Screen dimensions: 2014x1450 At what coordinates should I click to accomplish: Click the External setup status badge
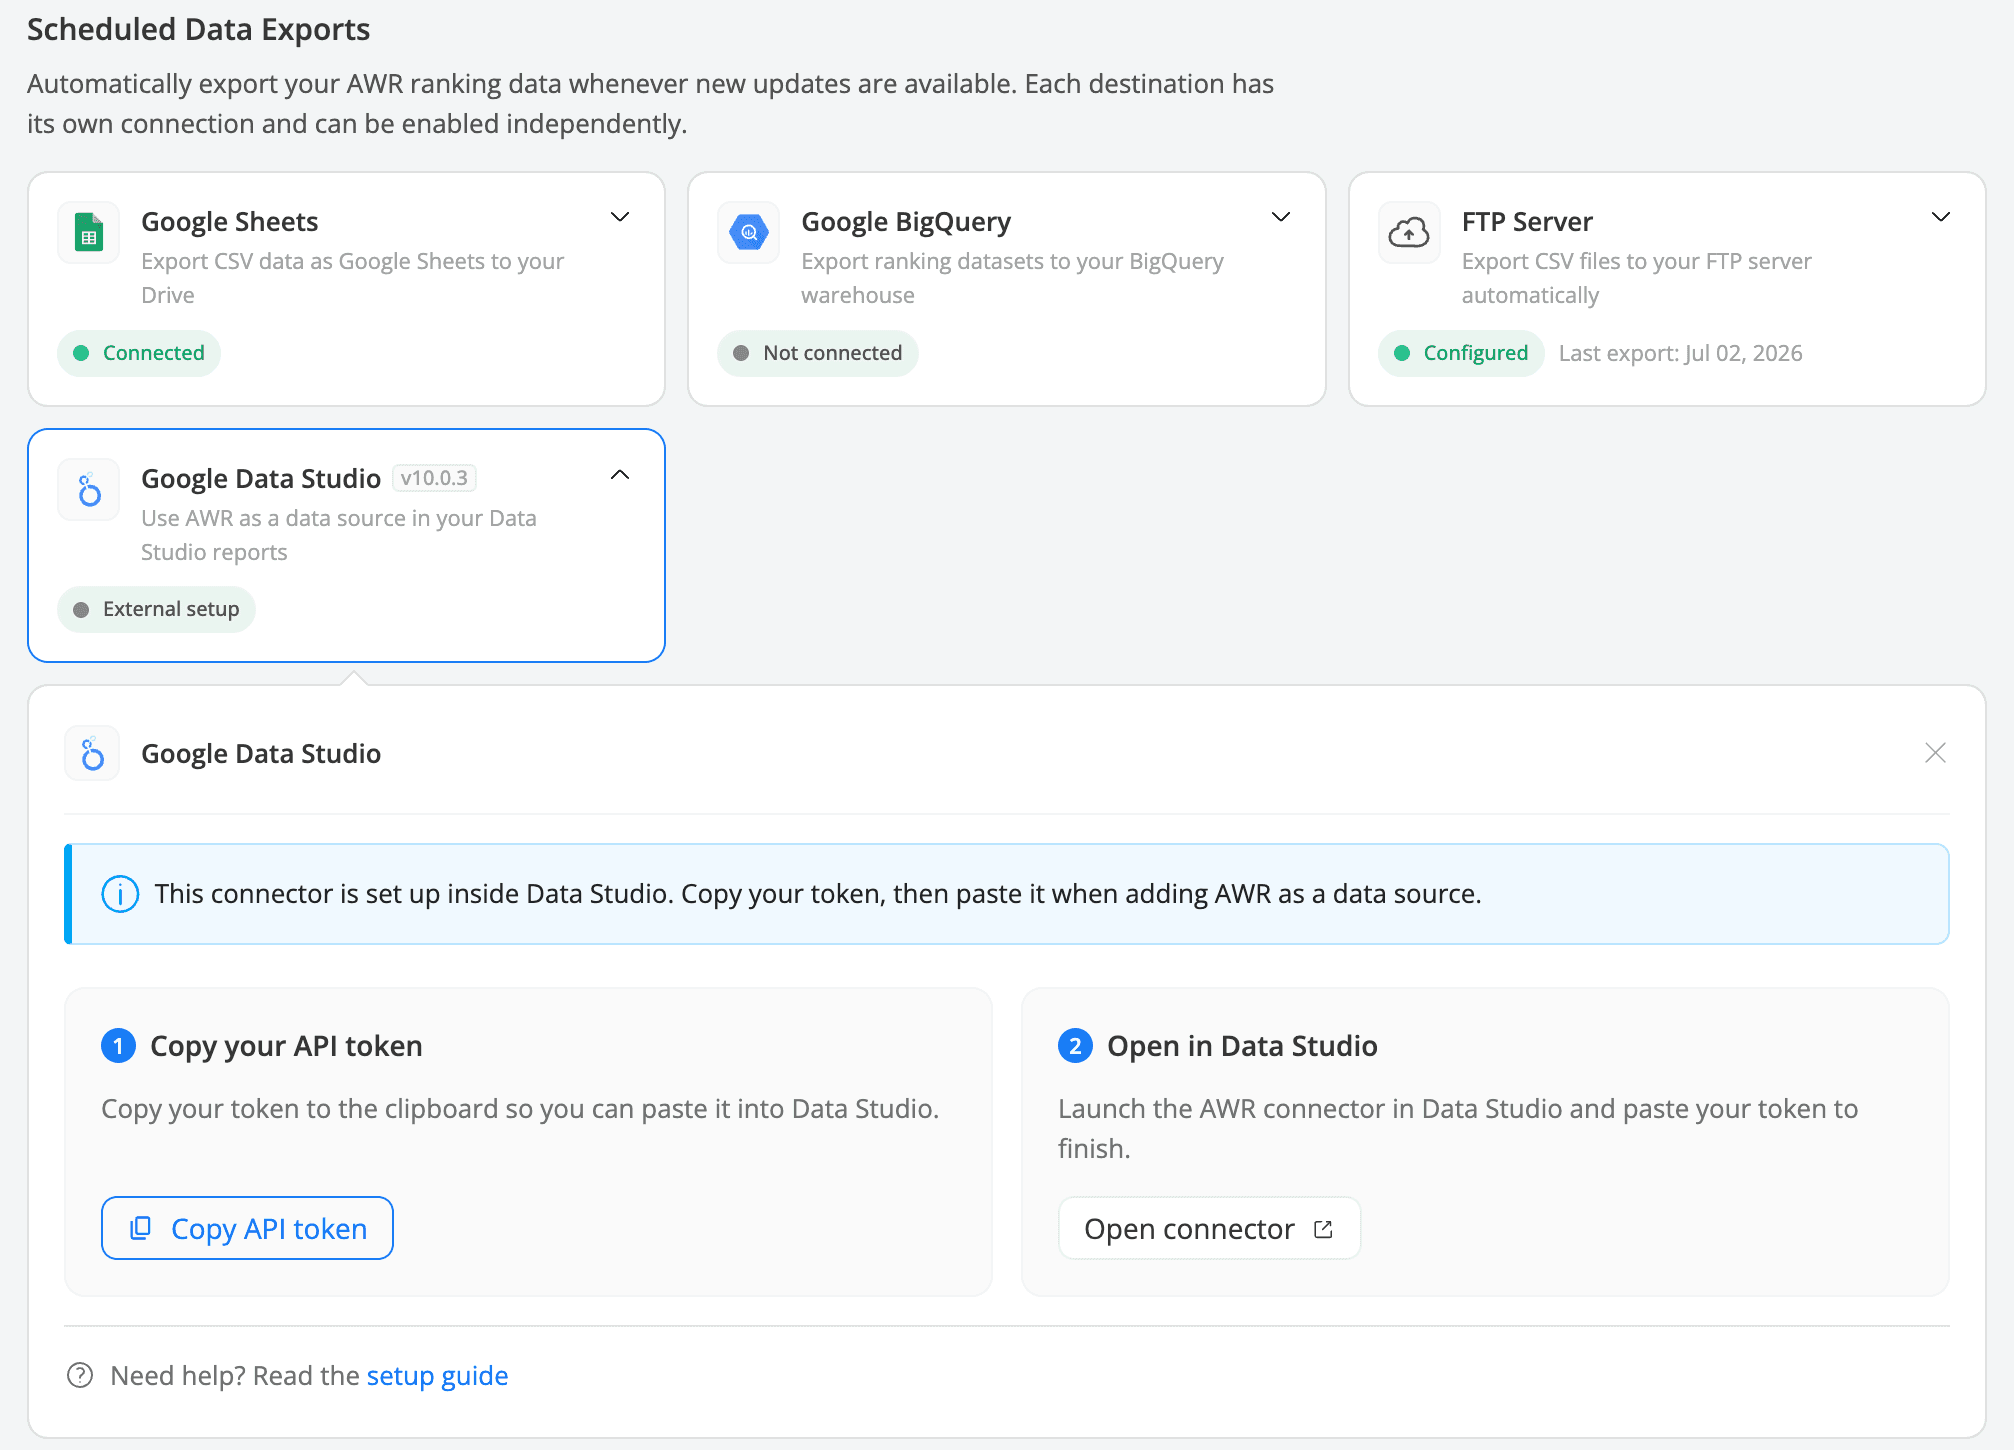pos(156,609)
